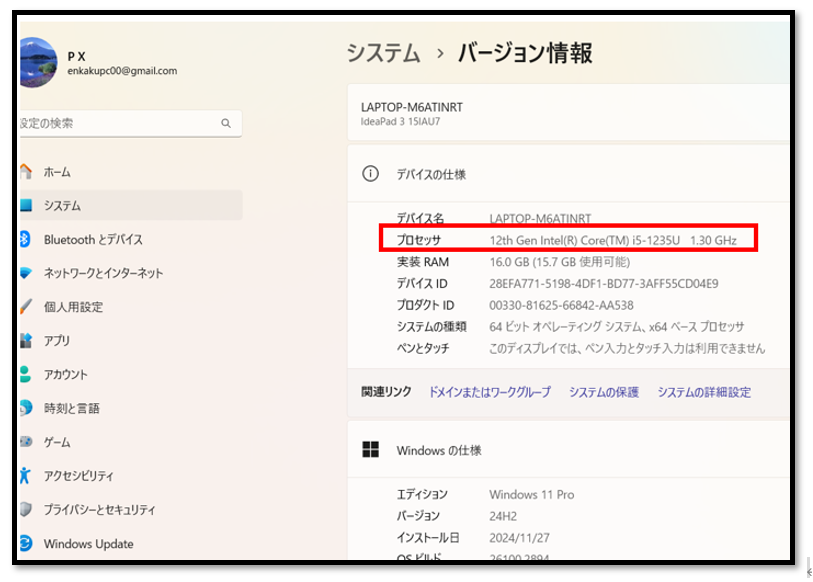Image resolution: width=813 pixels, height=582 pixels.
Task: Click the アプリ icon
Action: coord(25,340)
